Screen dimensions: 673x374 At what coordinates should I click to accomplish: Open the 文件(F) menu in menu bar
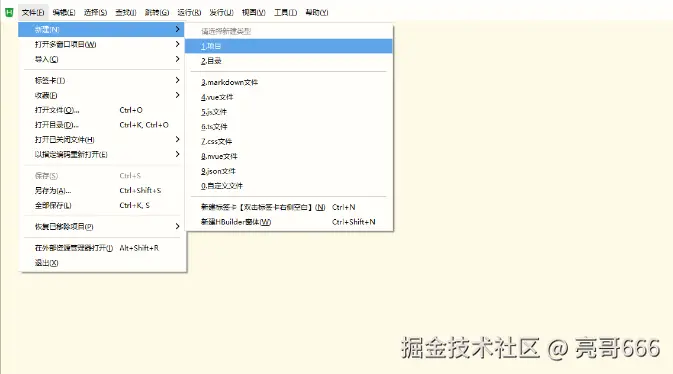pos(33,12)
